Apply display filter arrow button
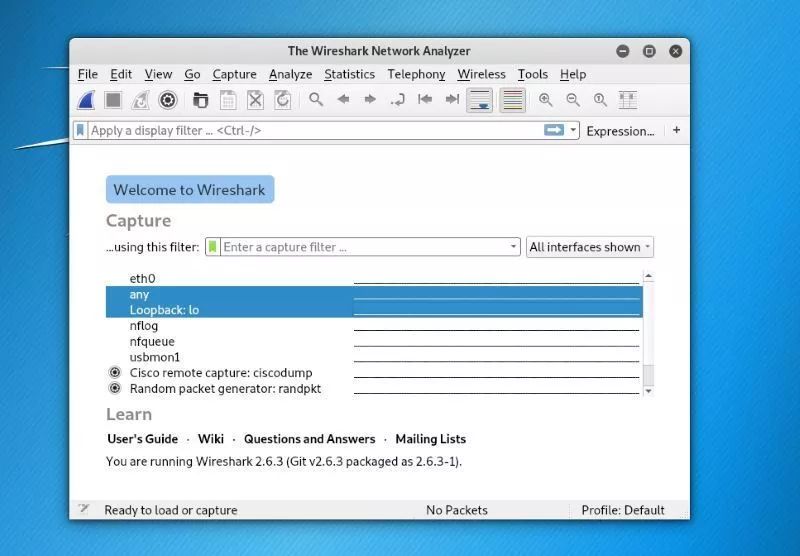 point(554,130)
